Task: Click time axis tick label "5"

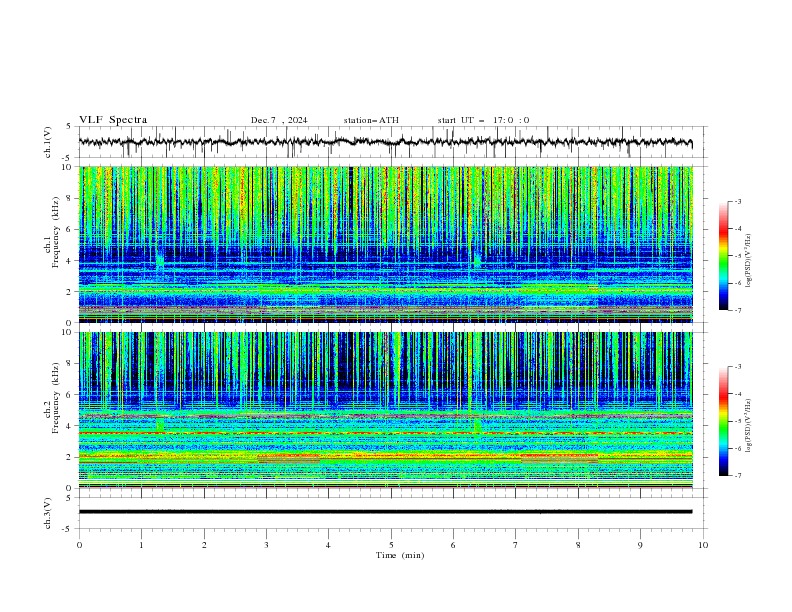Action: 391,545
